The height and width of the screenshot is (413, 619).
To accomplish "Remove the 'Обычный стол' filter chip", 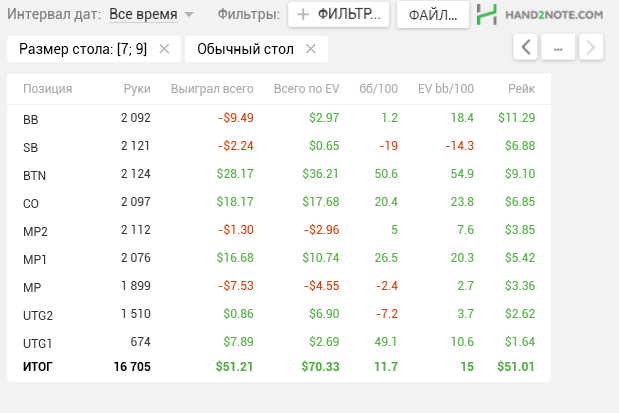I will (x=310, y=49).
